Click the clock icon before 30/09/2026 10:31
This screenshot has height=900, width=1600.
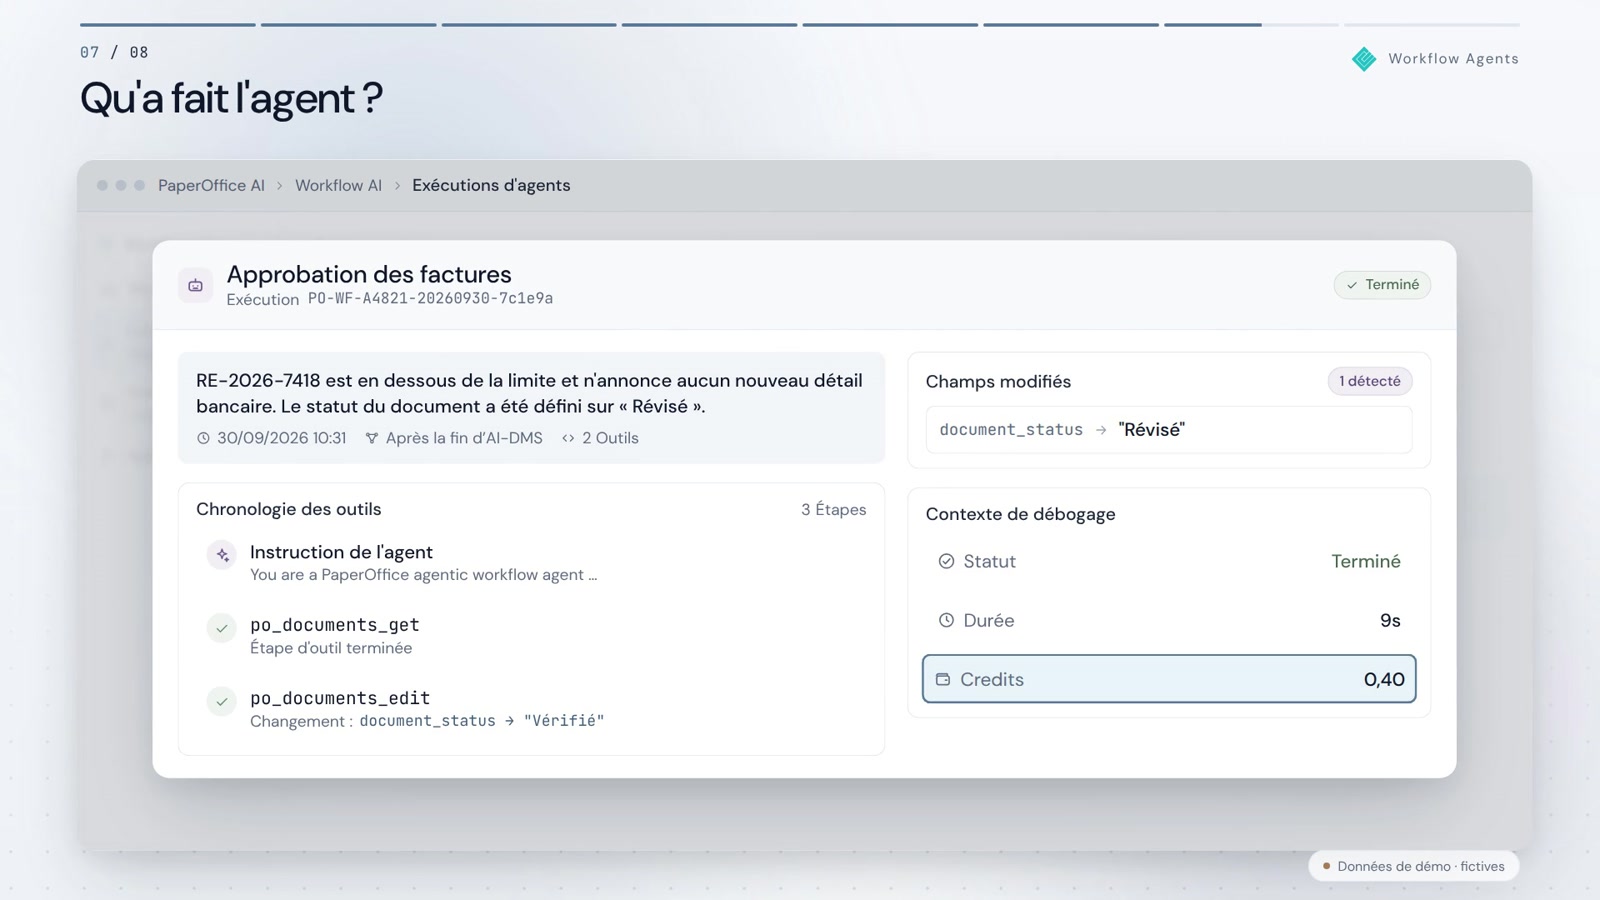click(203, 438)
